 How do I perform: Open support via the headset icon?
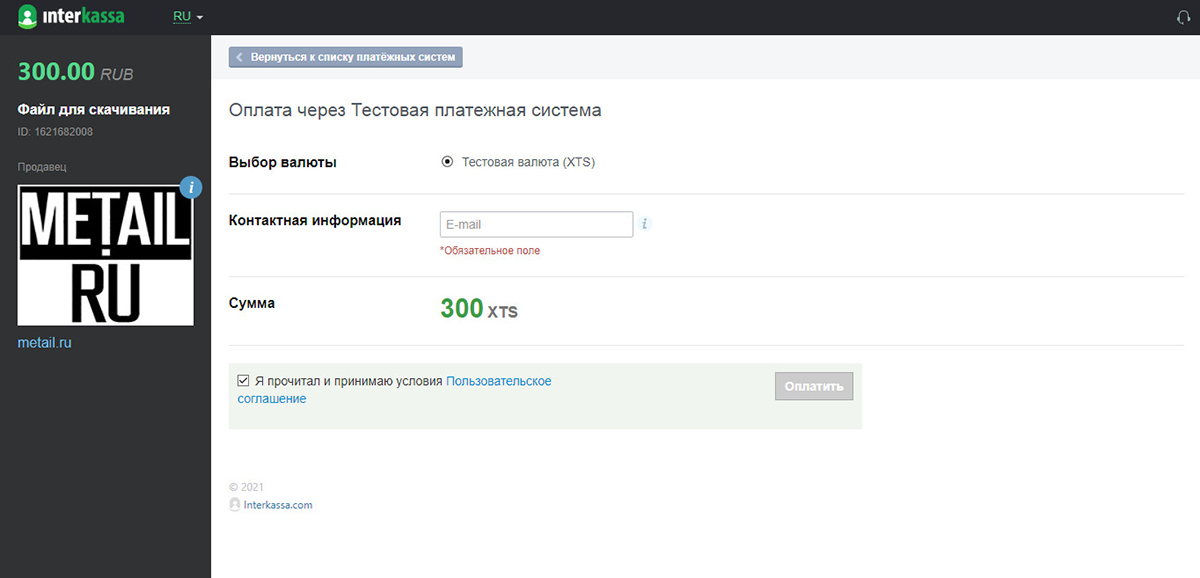pyautogui.click(x=1185, y=17)
